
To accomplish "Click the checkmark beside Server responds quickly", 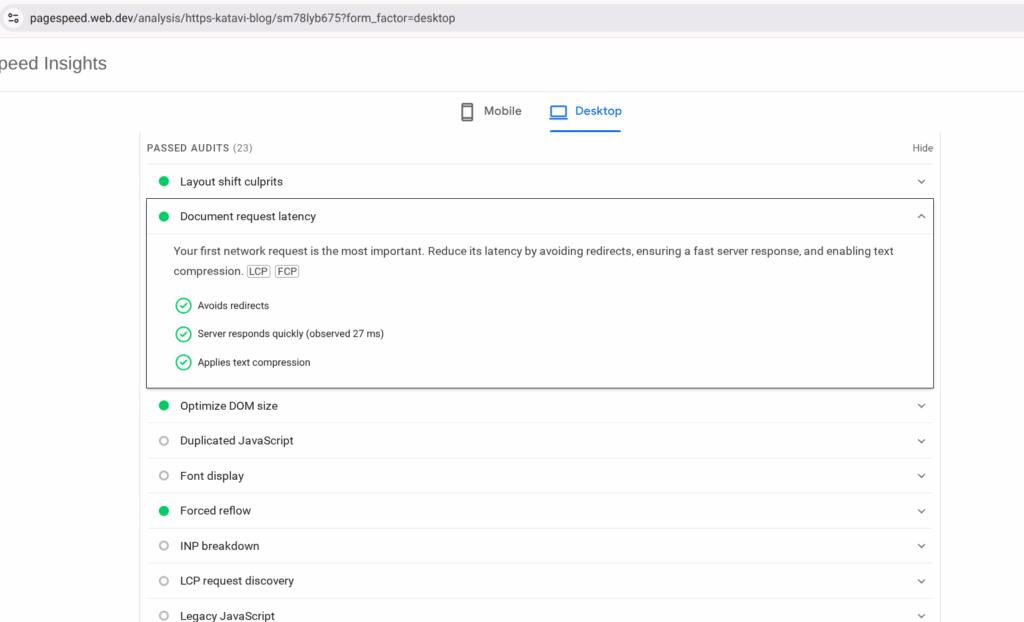I will (183, 333).
